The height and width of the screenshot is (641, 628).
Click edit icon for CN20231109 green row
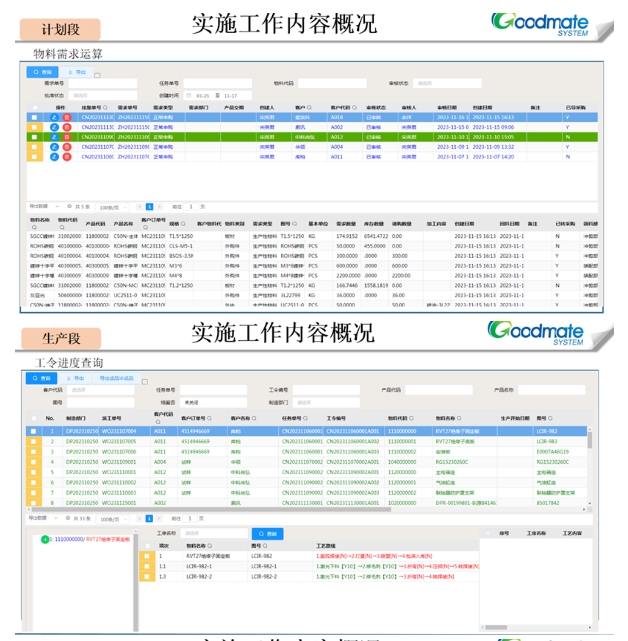point(54,137)
